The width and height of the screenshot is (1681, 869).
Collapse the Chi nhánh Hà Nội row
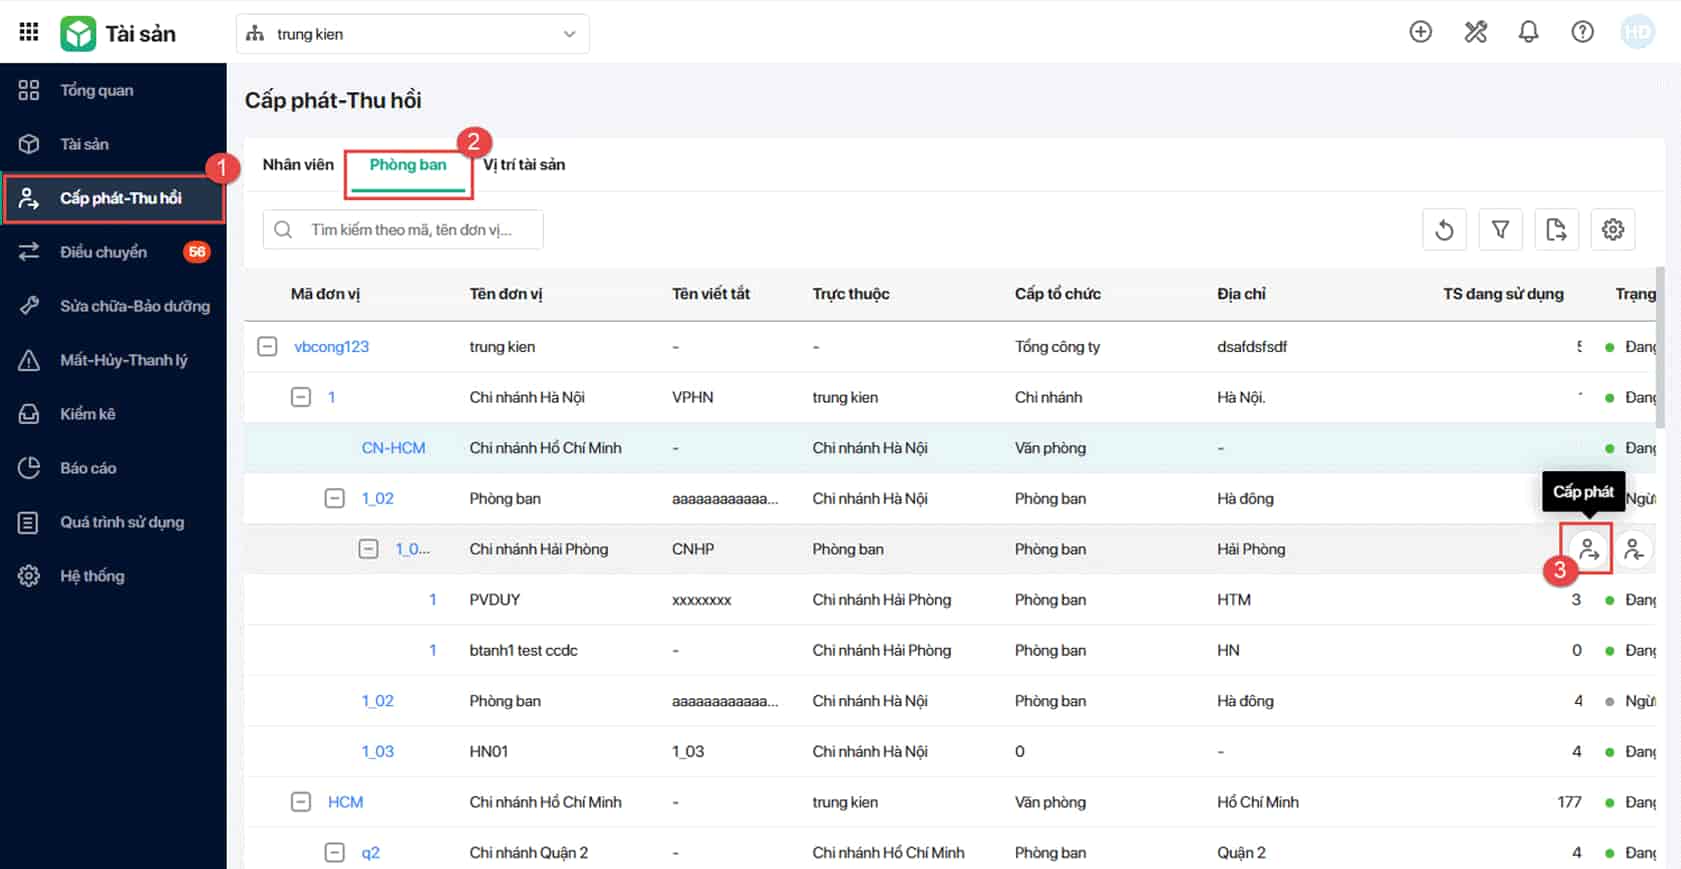(x=301, y=397)
